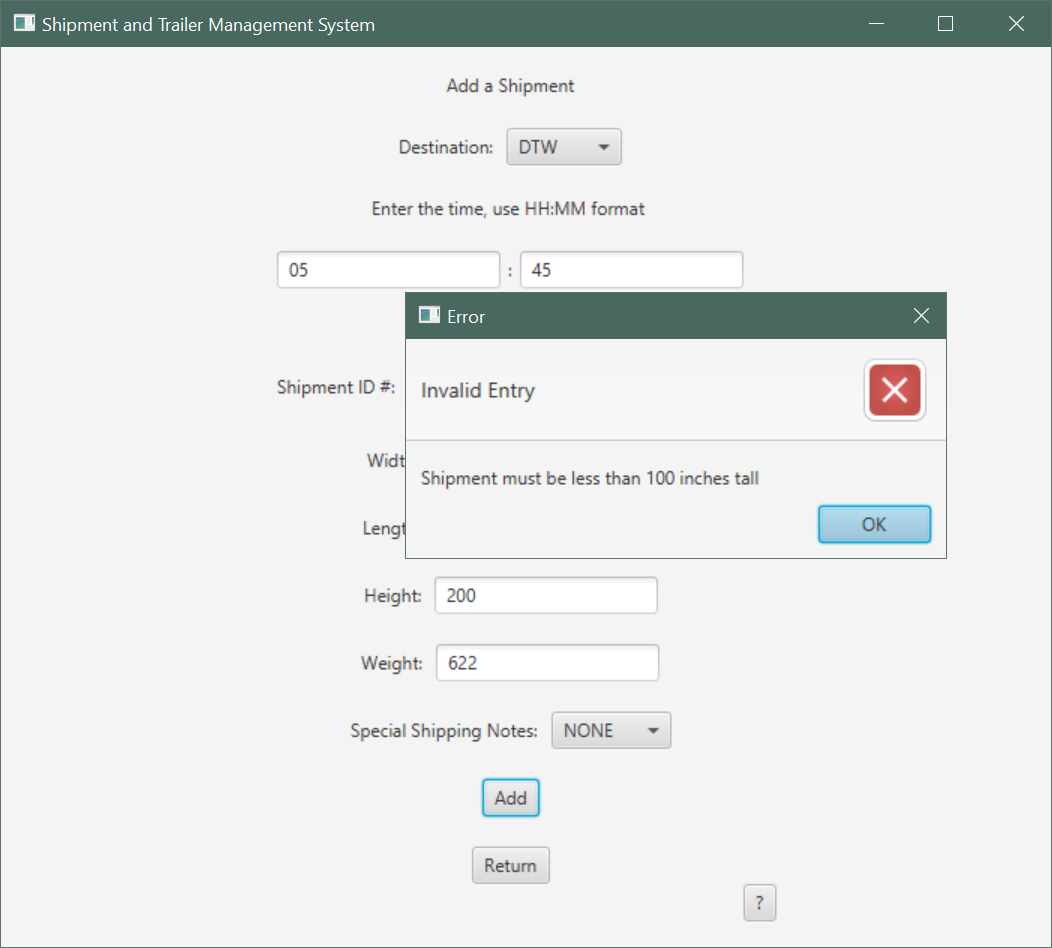
Task: Click the Weight field showing 622
Action: click(547, 662)
